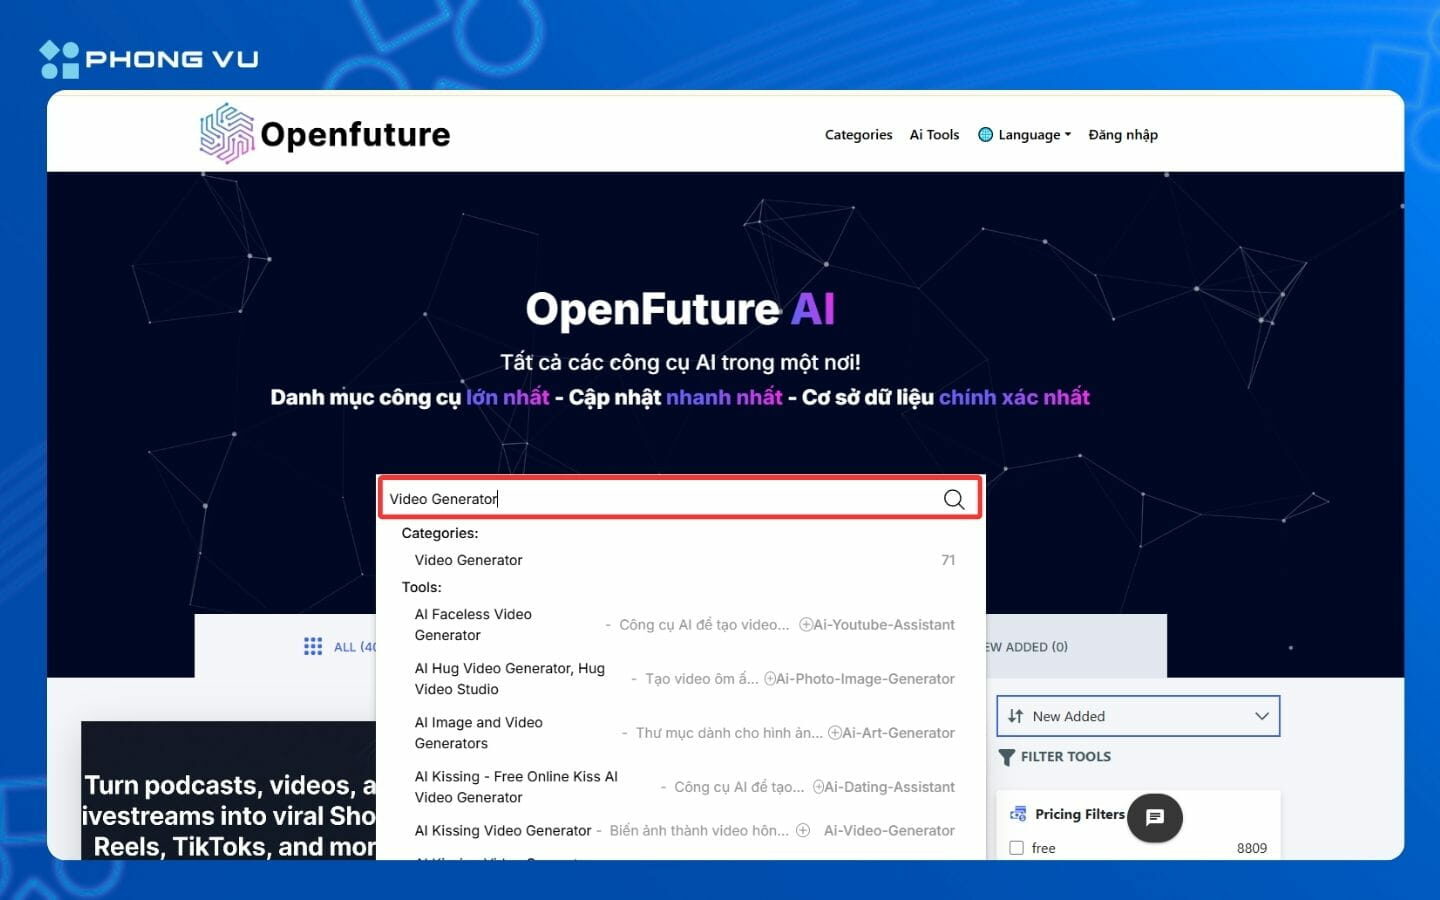Click the Phong Vu logo

point(149,59)
